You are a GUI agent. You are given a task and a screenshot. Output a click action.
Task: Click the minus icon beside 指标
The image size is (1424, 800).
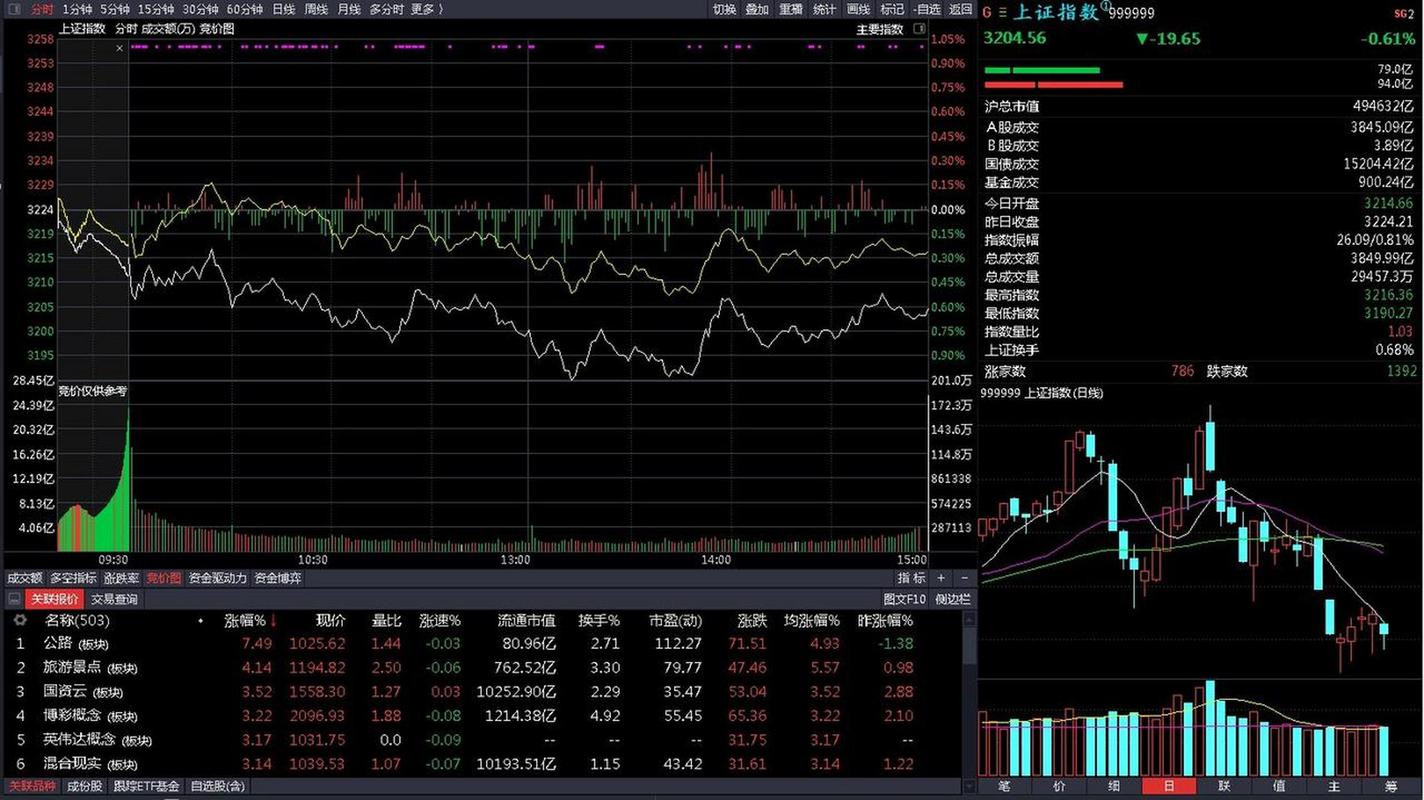point(964,578)
